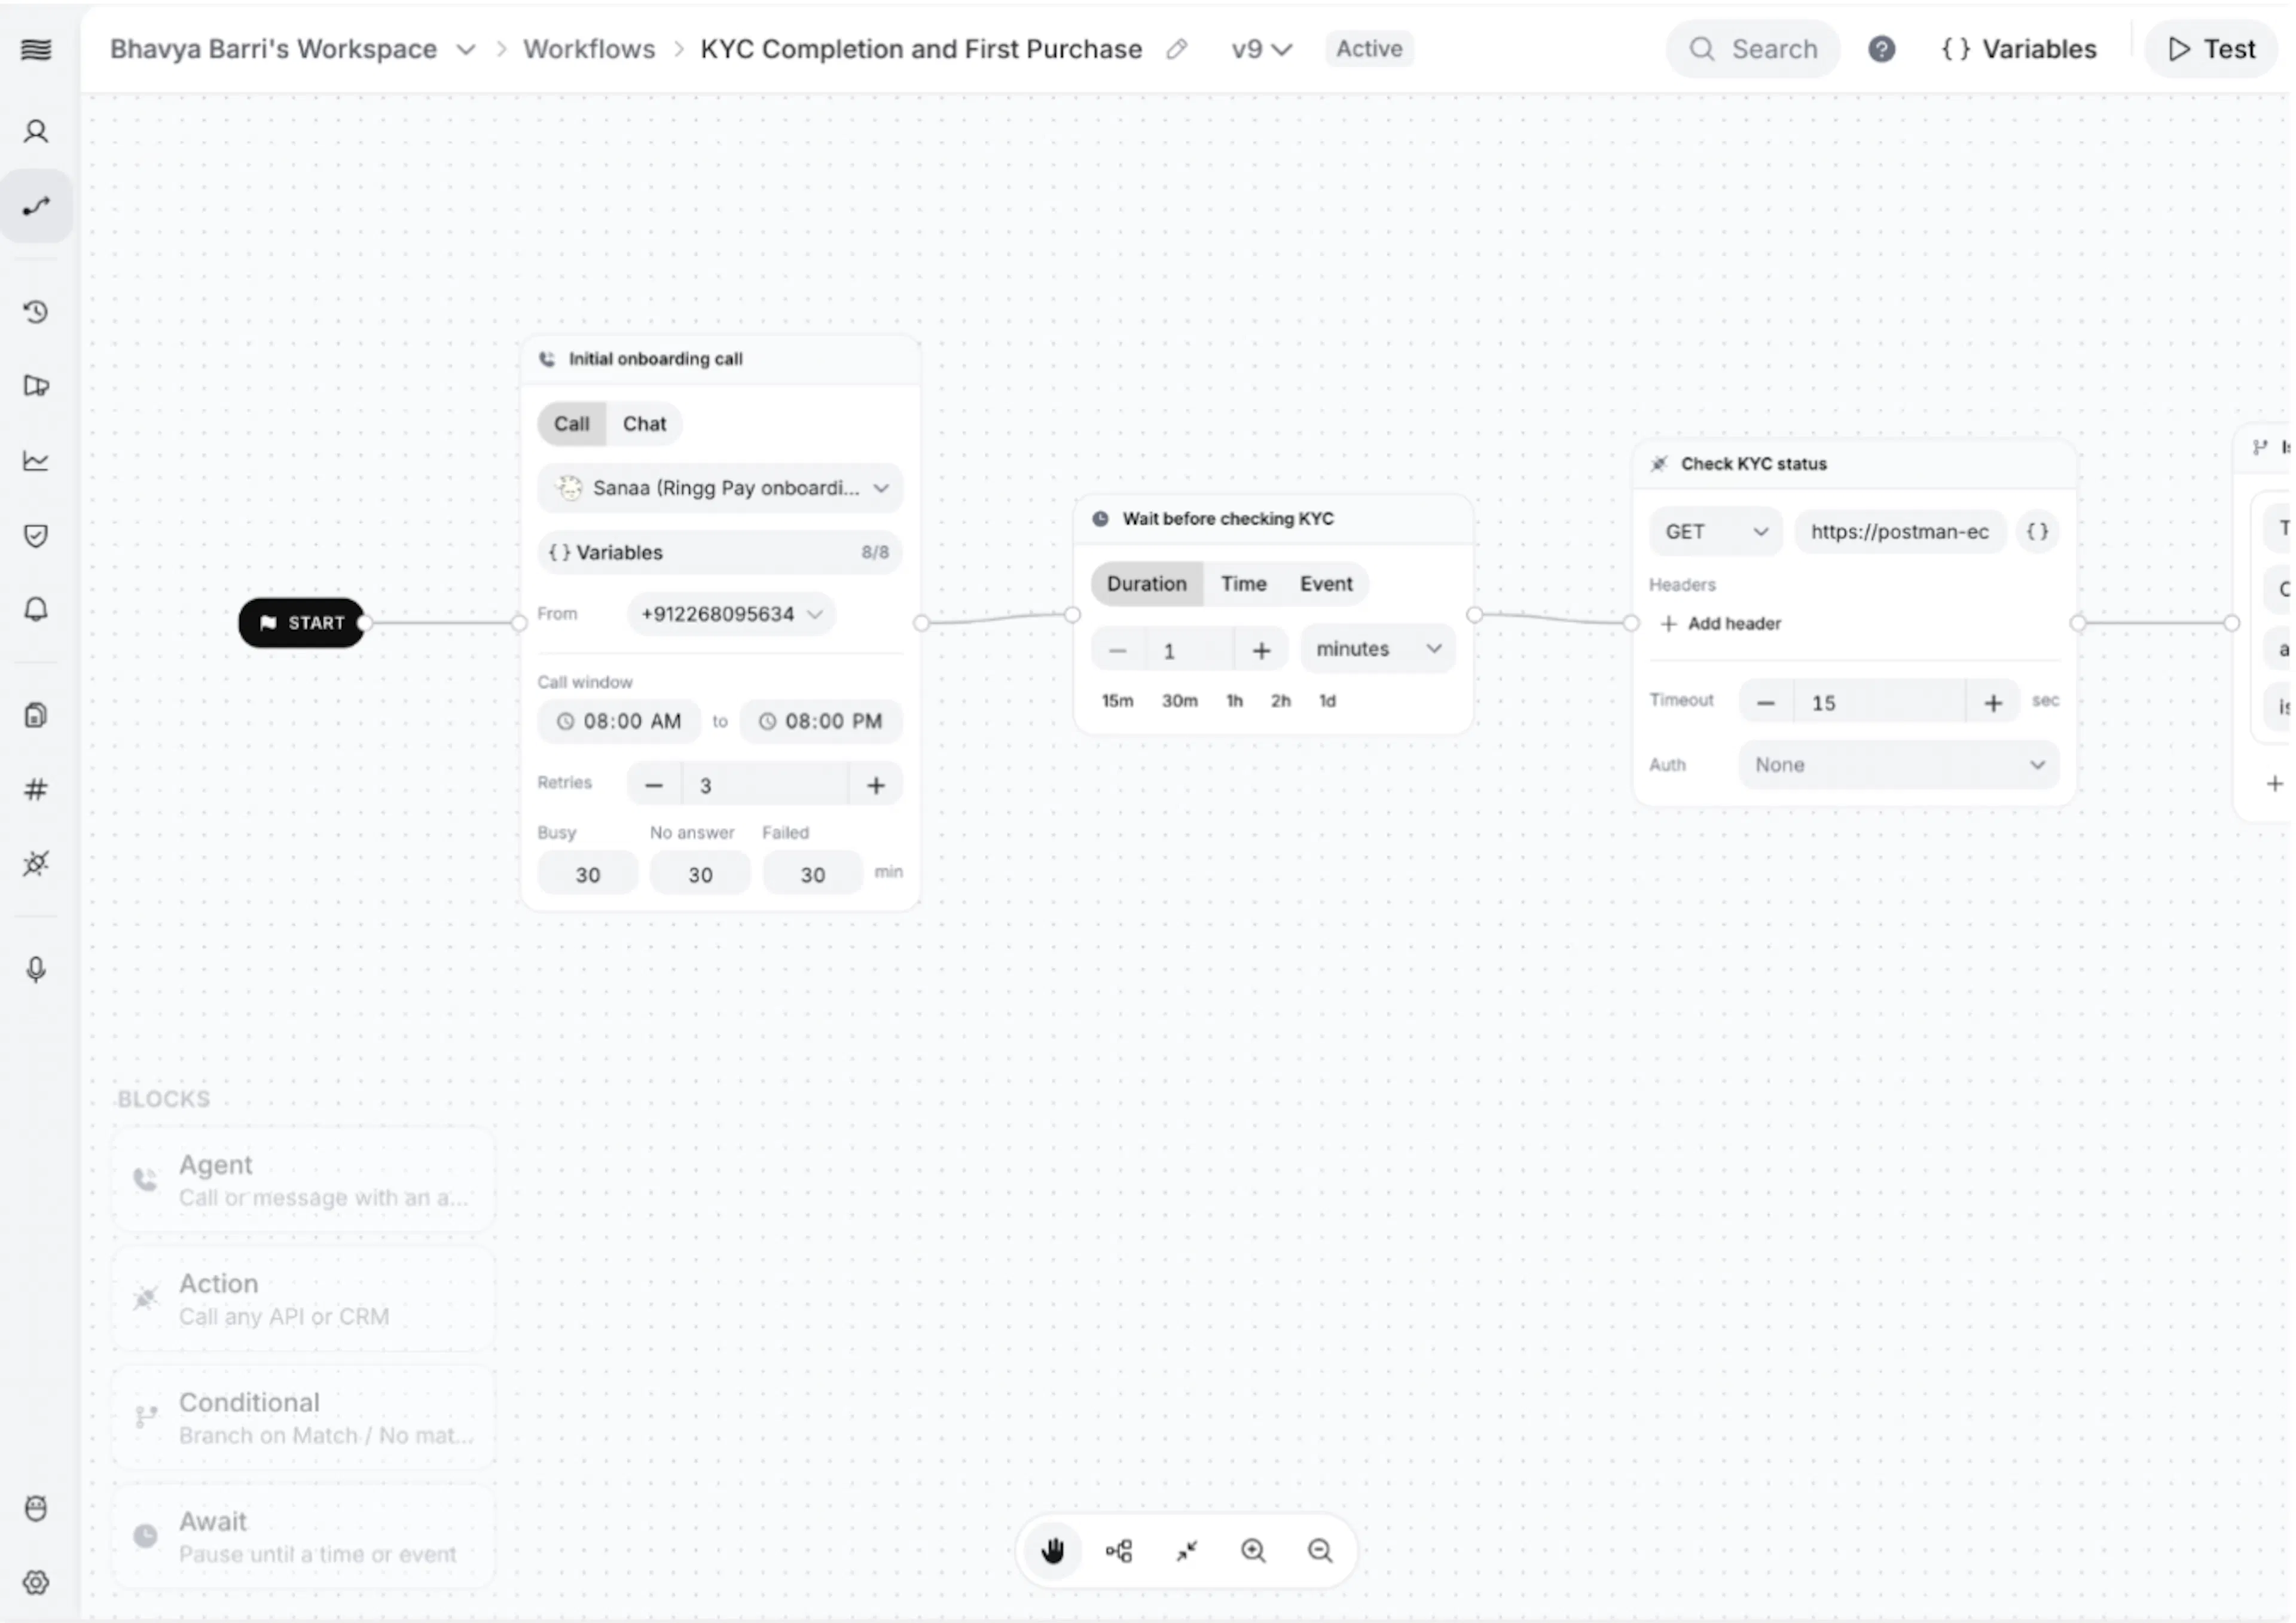Viewport: 2296px width, 1623px height.
Task: Switch the agent mode to Chat
Action: point(644,424)
